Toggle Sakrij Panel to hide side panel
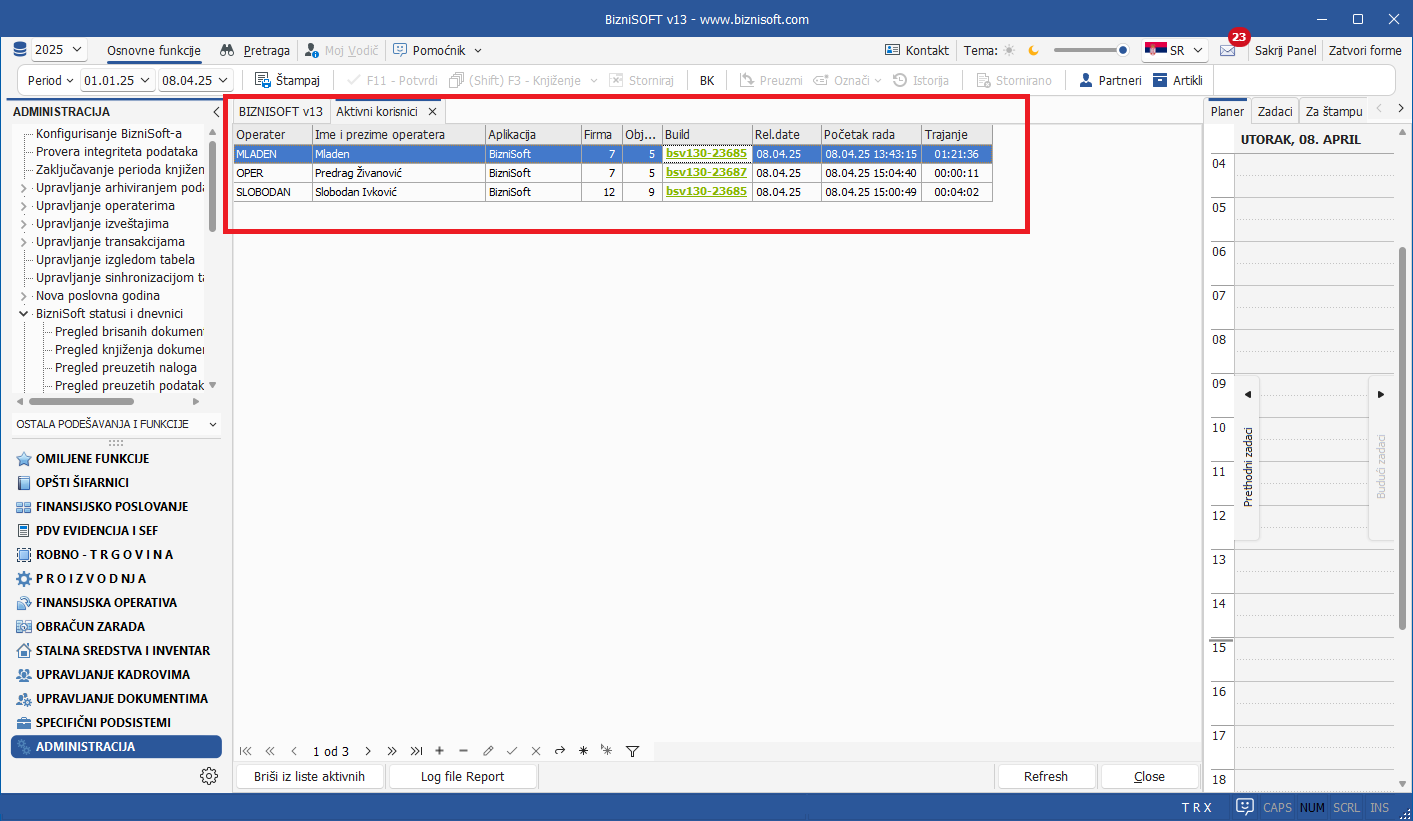The height and width of the screenshot is (821, 1413). [x=1285, y=50]
